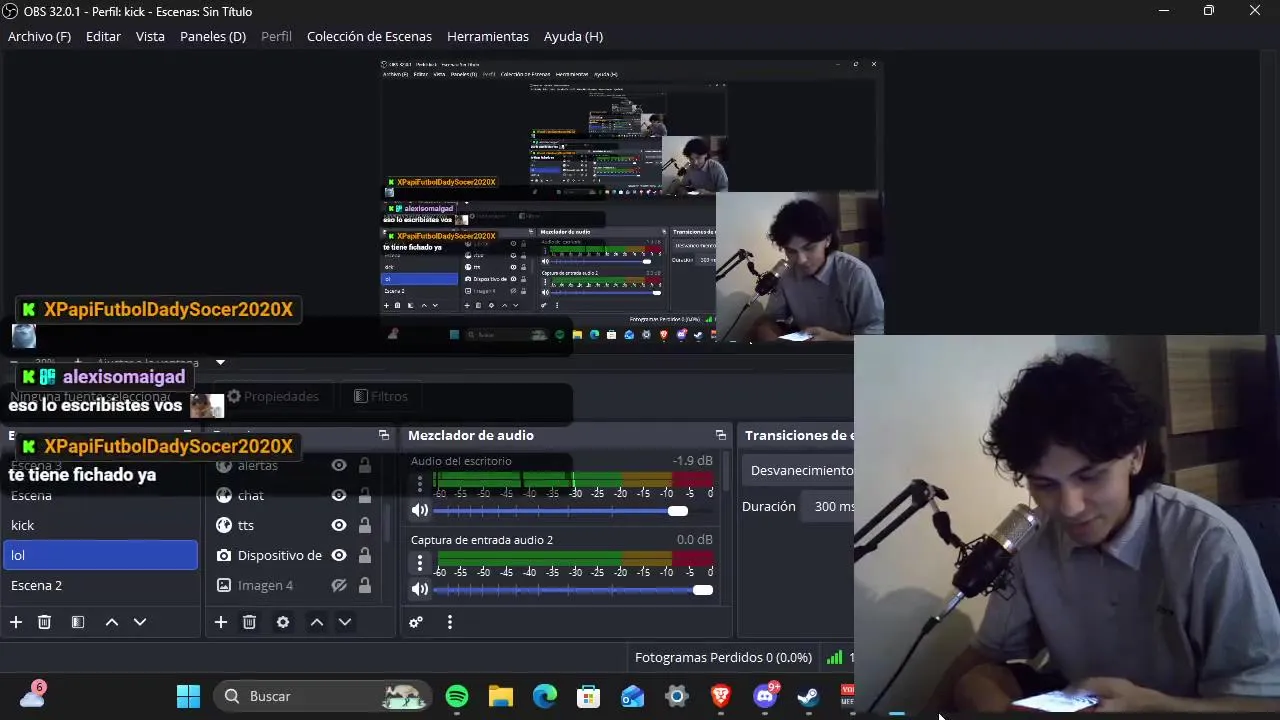Click the Buscar taskbar search box
Viewport: 1280px width, 720px height.
click(322, 696)
